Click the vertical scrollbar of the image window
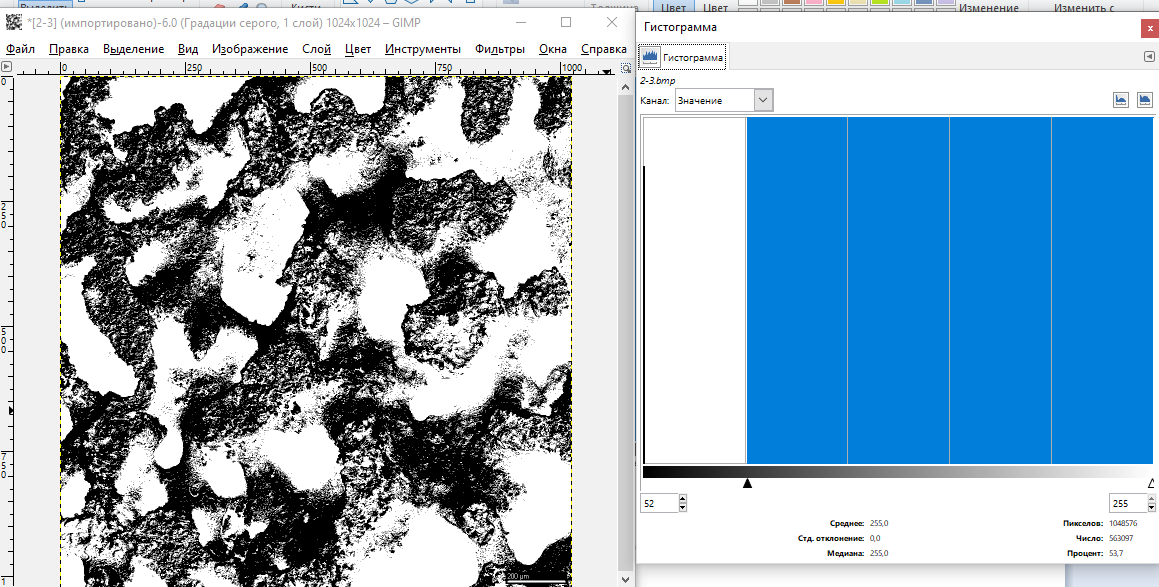 [x=626, y=300]
